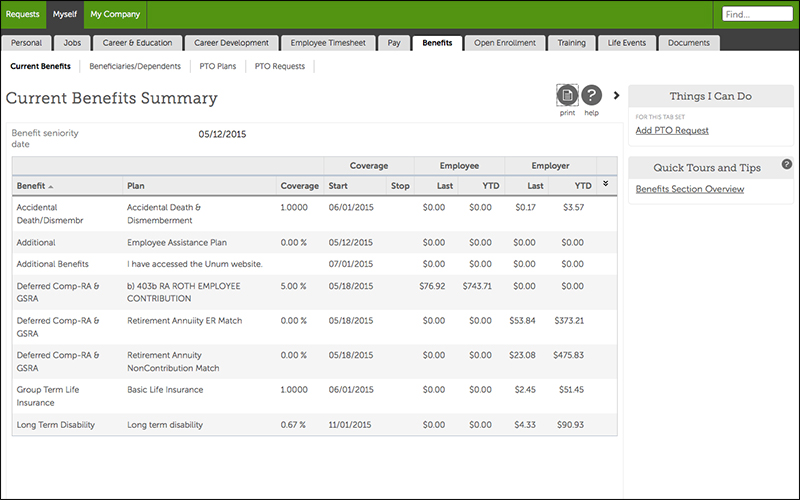Click the 5.00 % coverage value
Viewport: 800px width, 500px height.
pos(293,286)
